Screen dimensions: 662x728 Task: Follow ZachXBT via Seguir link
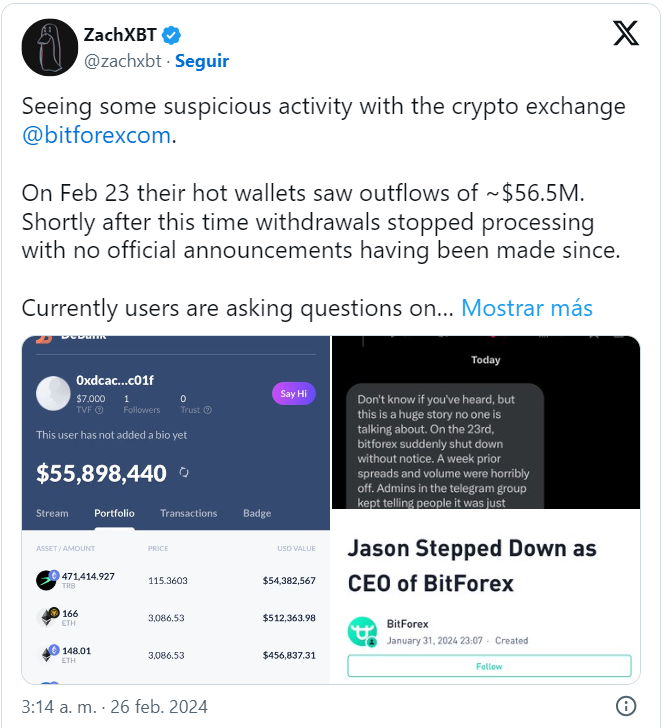pyautogui.click(x=202, y=61)
